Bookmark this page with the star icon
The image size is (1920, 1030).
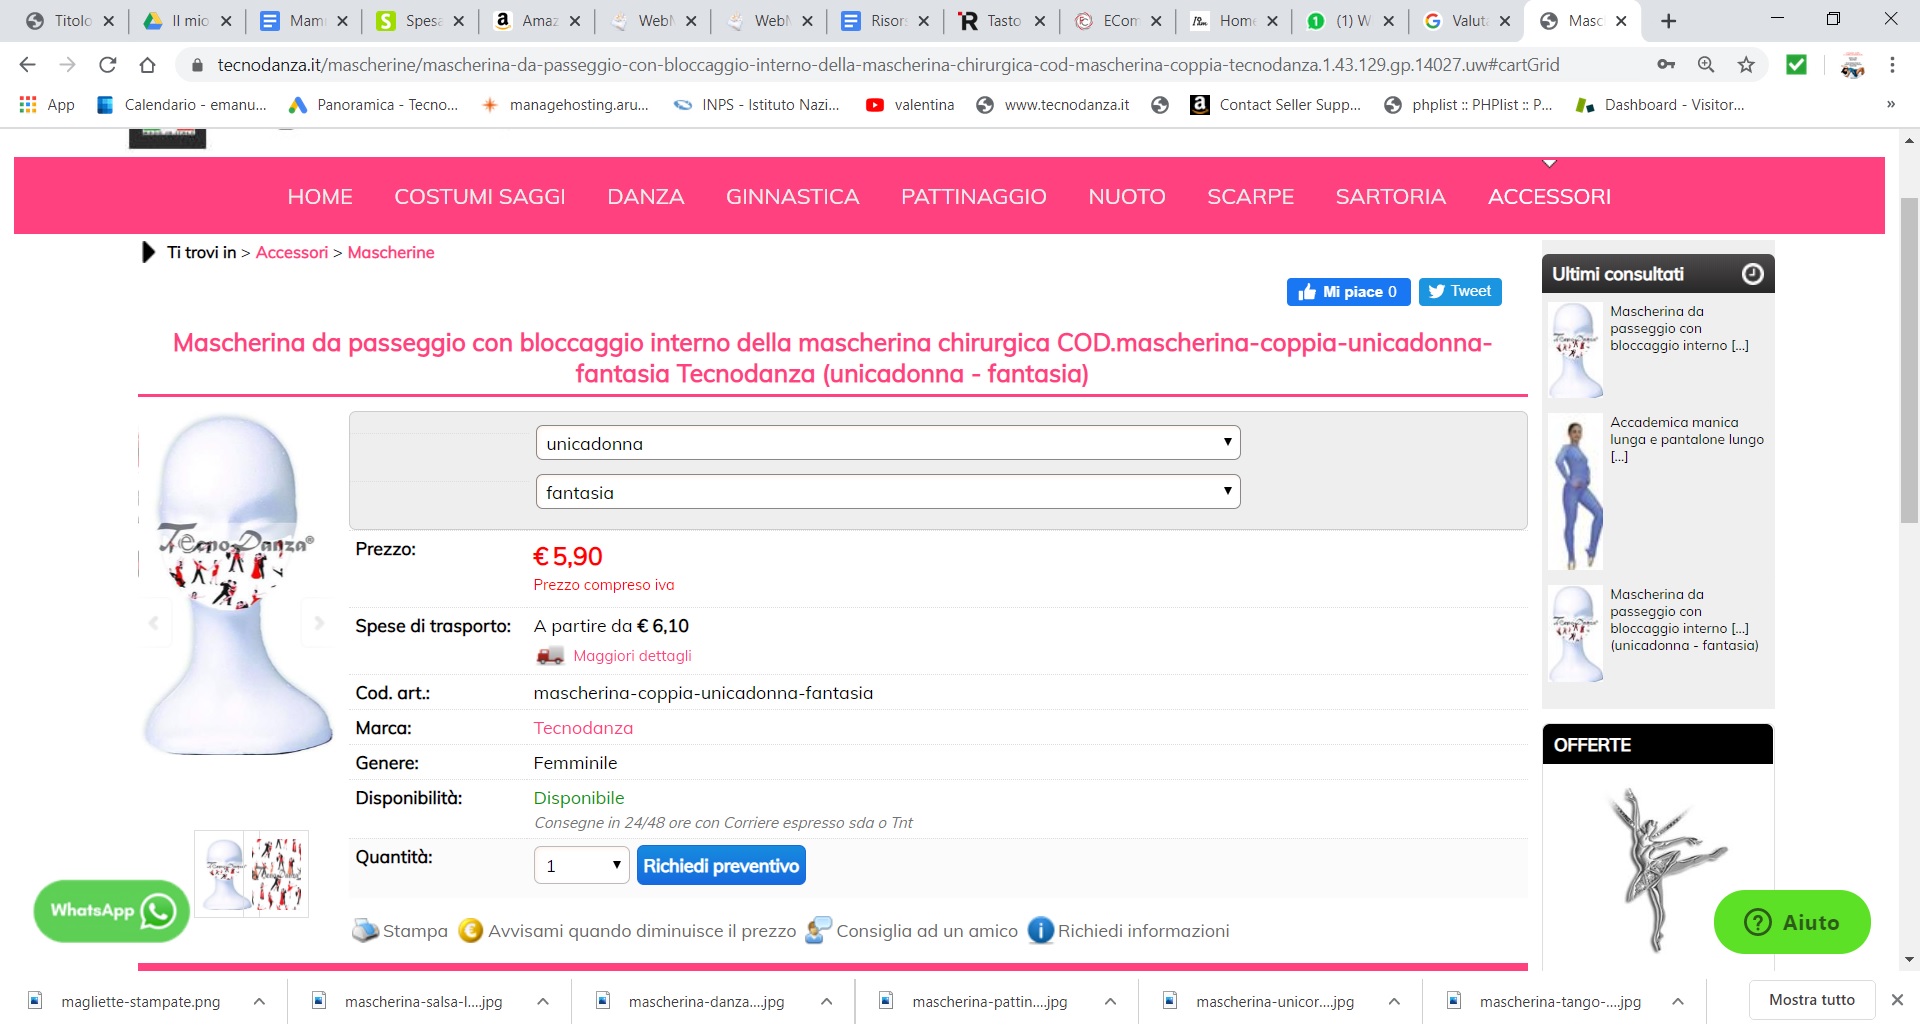click(1746, 65)
